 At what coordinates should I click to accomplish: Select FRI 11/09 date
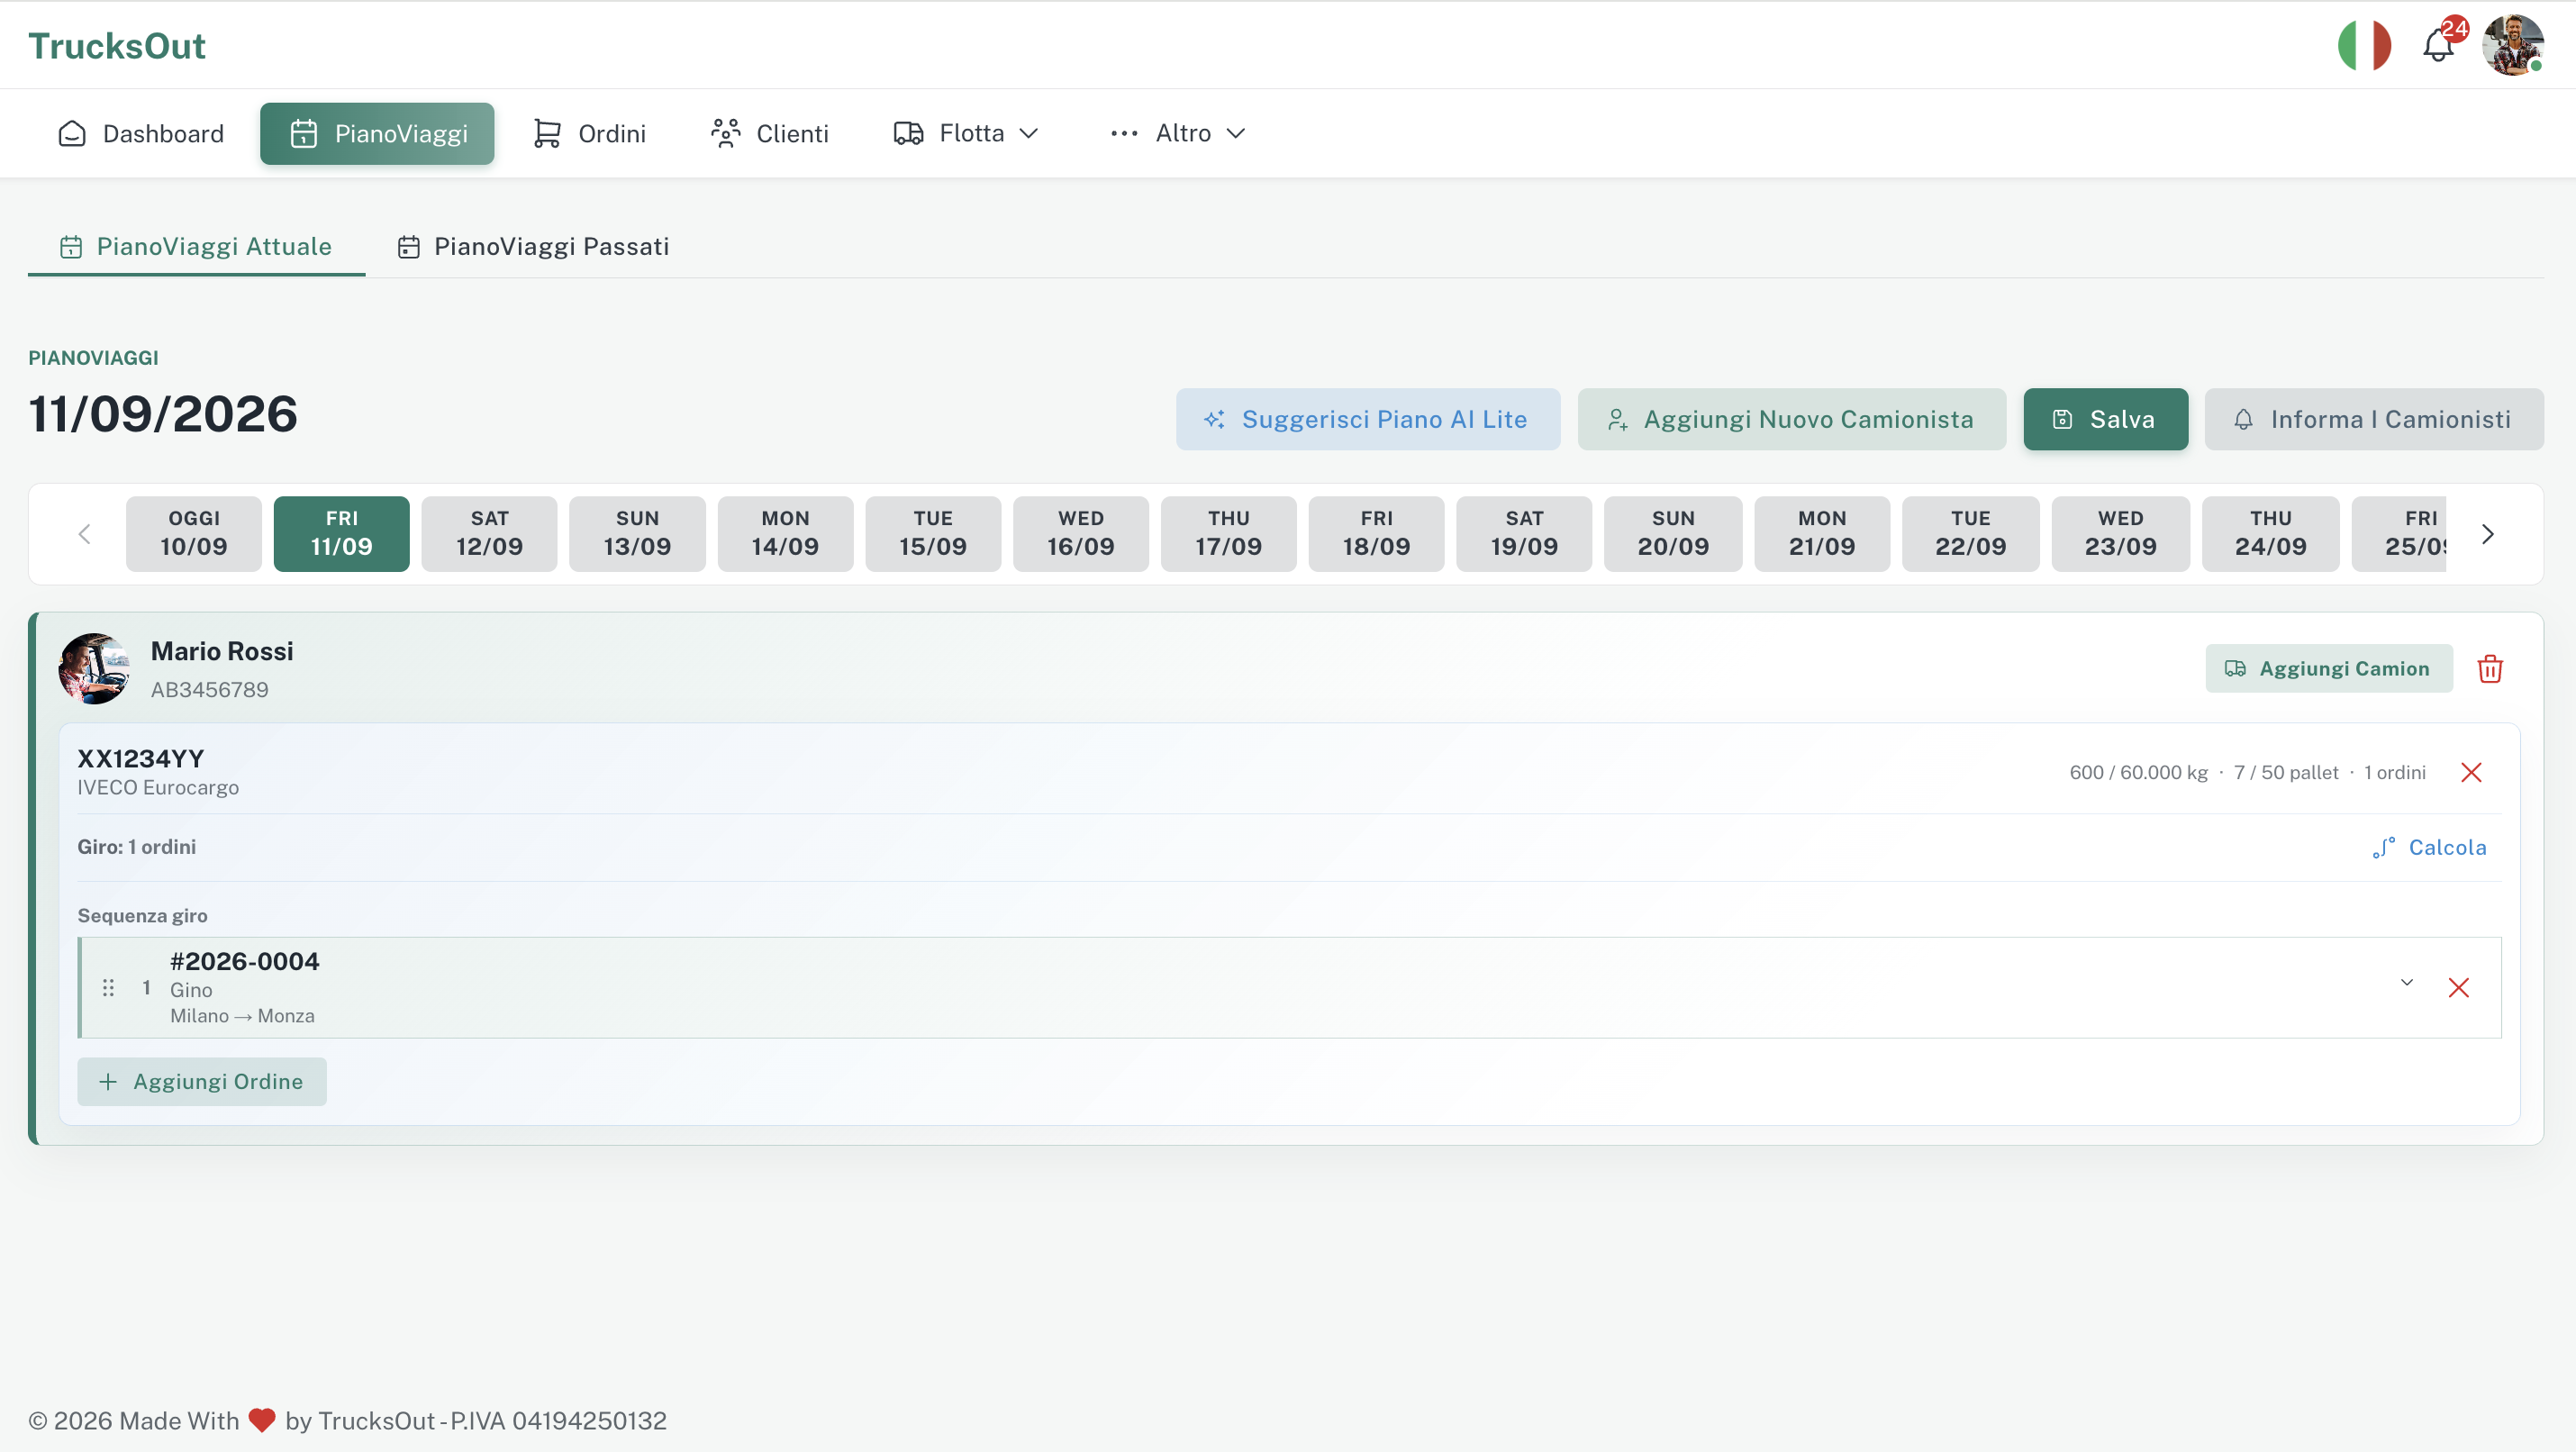point(342,534)
